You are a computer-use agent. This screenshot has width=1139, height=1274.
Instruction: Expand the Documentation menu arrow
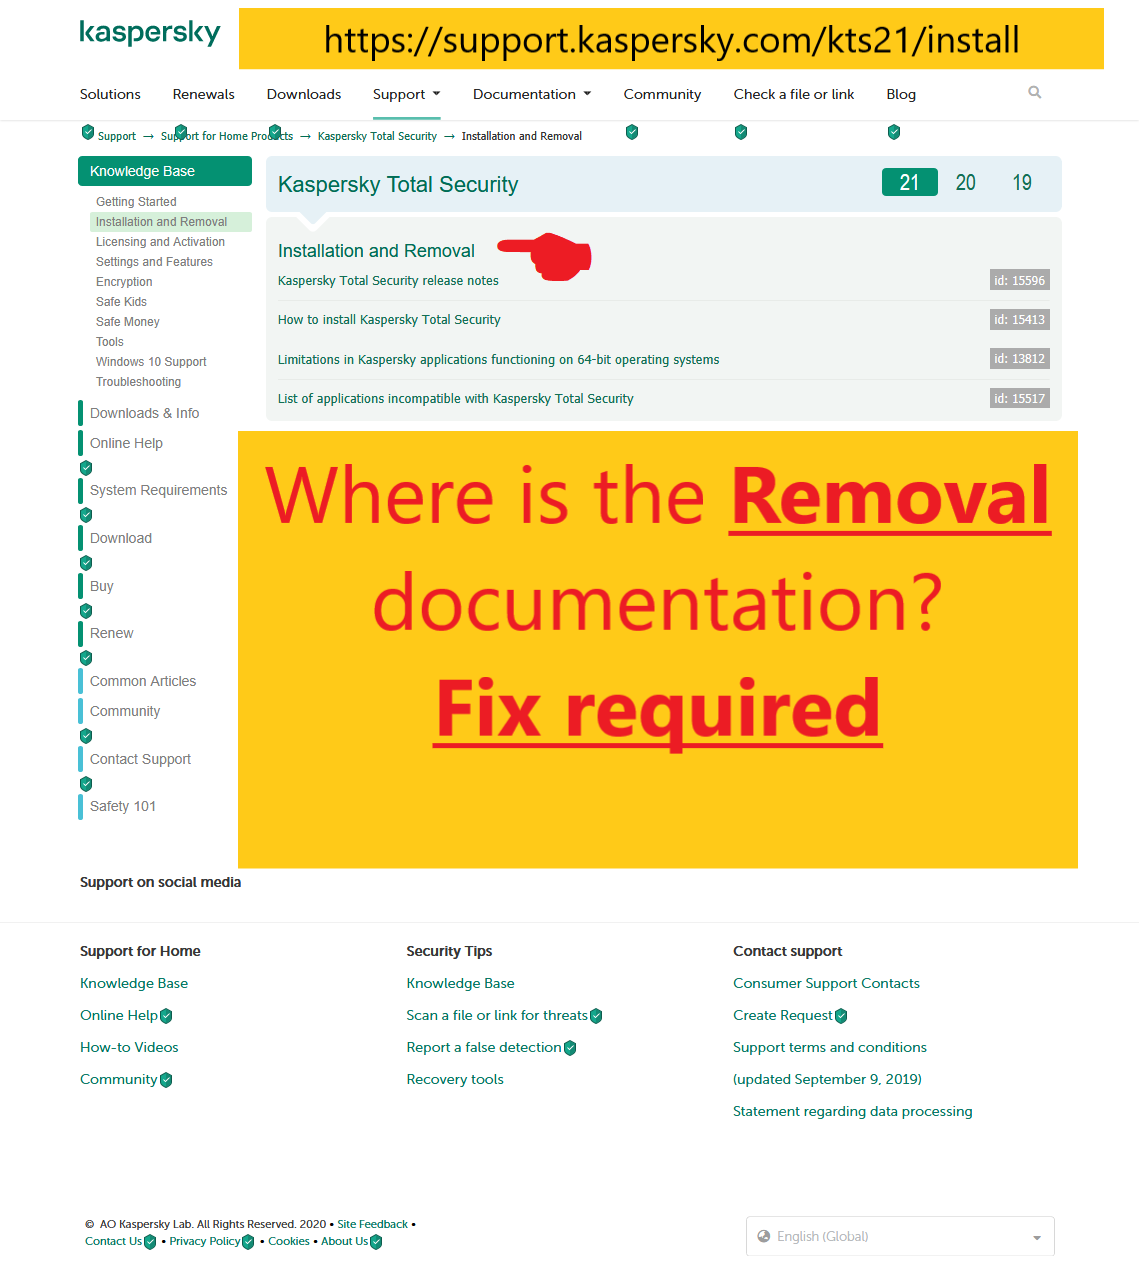coord(587,94)
